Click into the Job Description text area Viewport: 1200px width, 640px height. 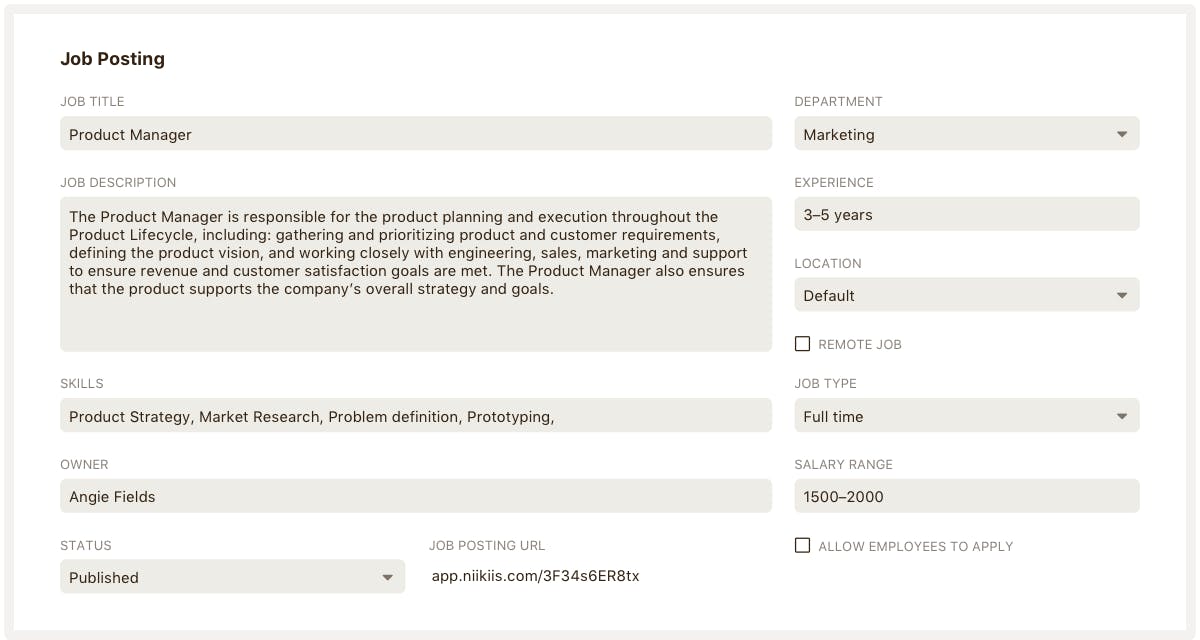tap(415, 274)
